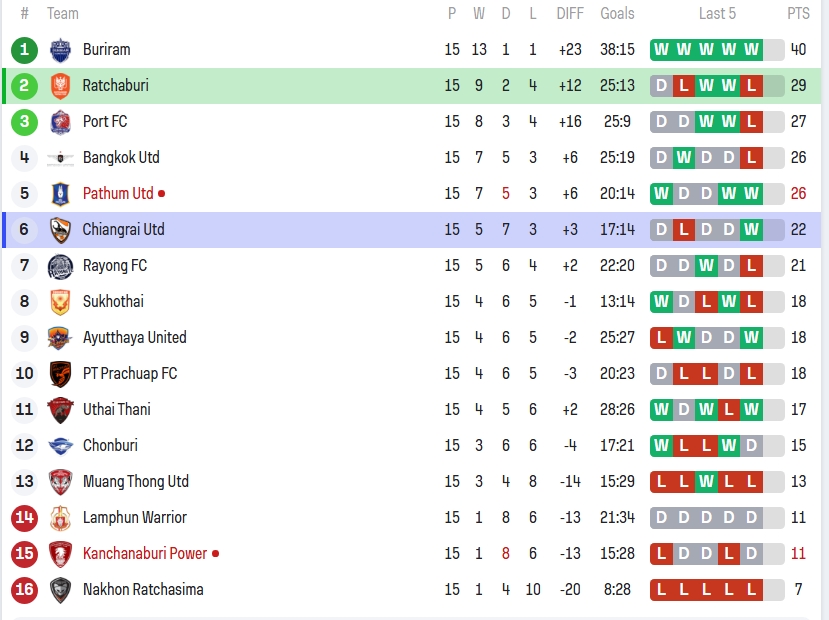Click Buriram's most recent win badge

click(x=751, y=50)
